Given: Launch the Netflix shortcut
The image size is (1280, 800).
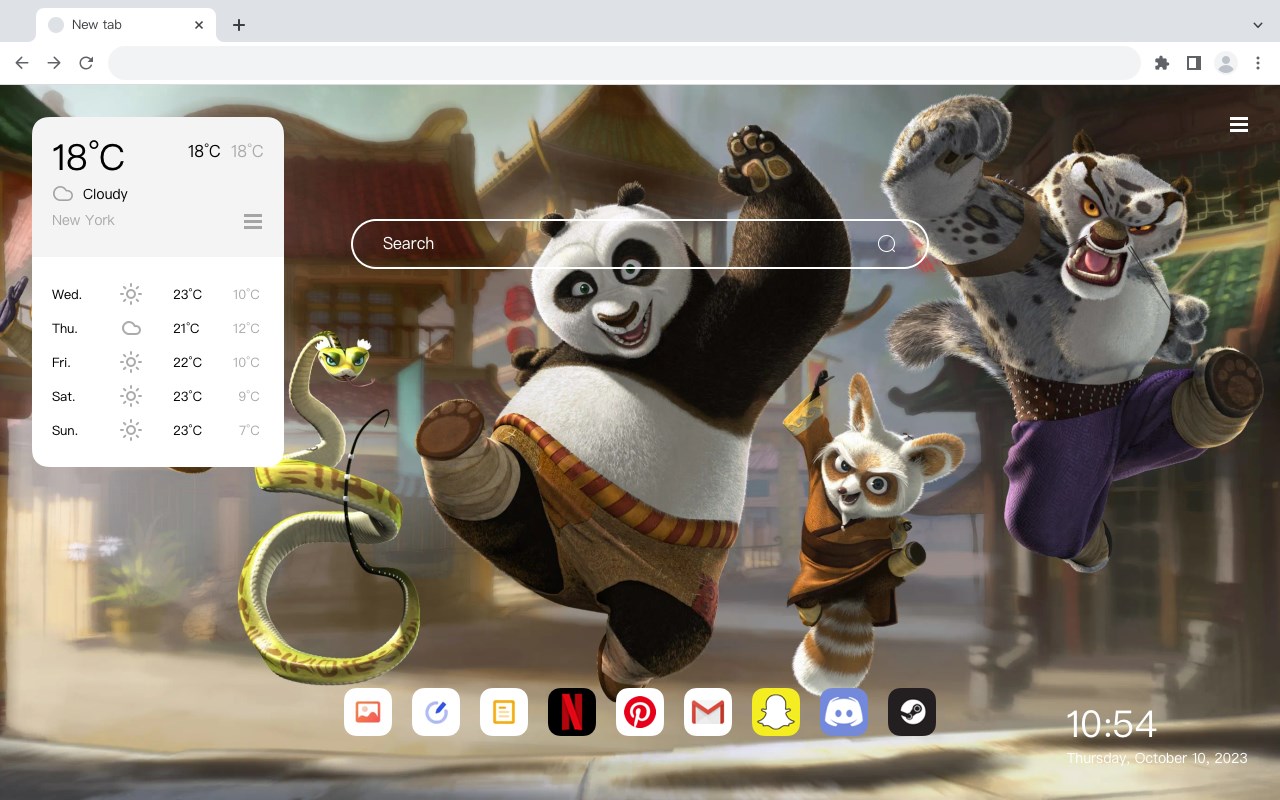Looking at the screenshot, I should click(x=572, y=712).
